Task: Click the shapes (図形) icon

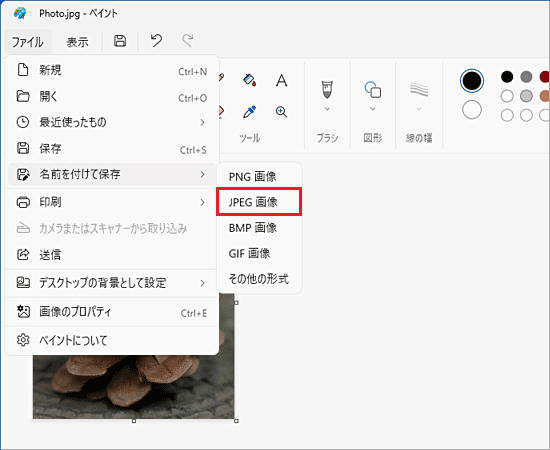Action: pyautogui.click(x=373, y=89)
